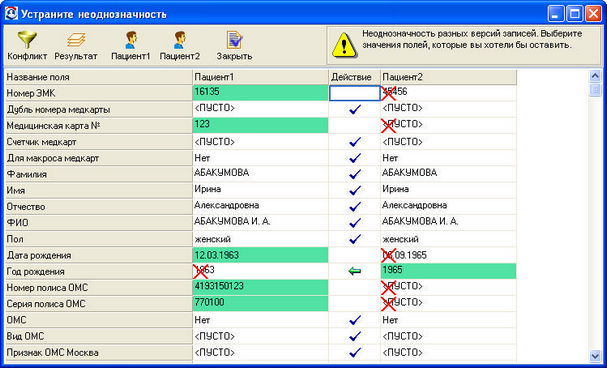Select Пациент2 birth year 1965

(x=448, y=271)
